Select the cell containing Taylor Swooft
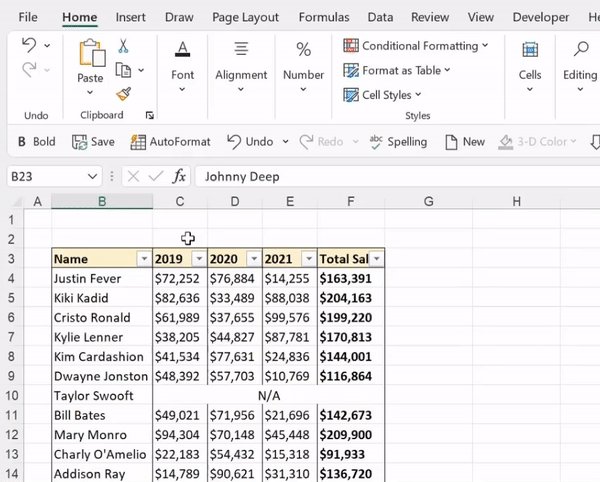Viewport: 600px width, 482px height. [102, 396]
